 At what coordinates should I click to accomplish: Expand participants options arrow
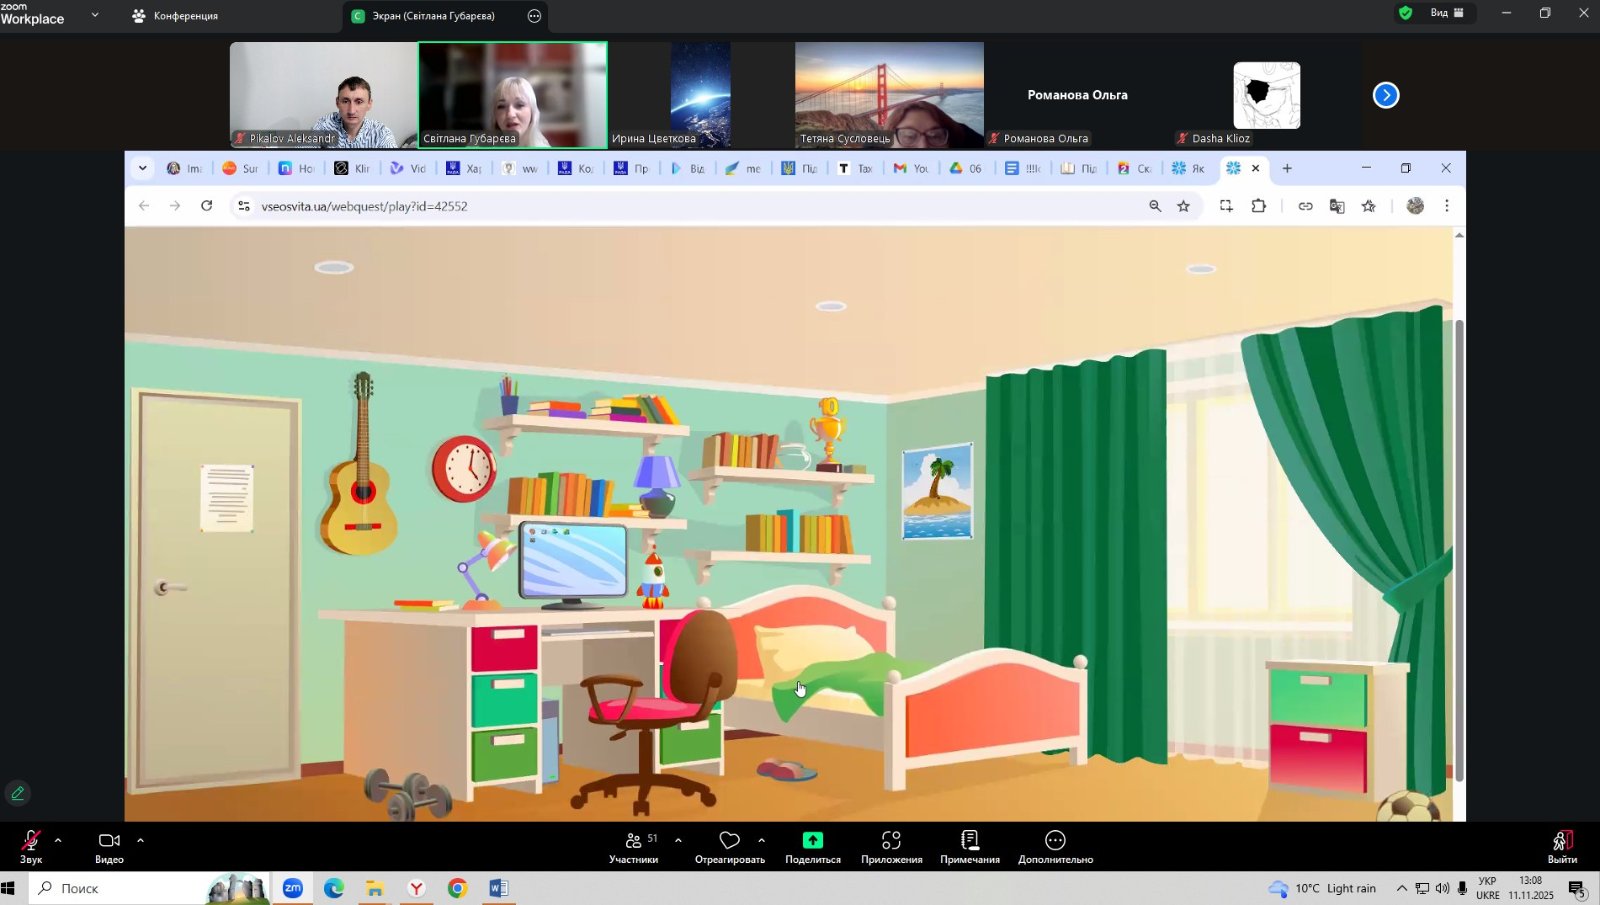click(x=678, y=840)
